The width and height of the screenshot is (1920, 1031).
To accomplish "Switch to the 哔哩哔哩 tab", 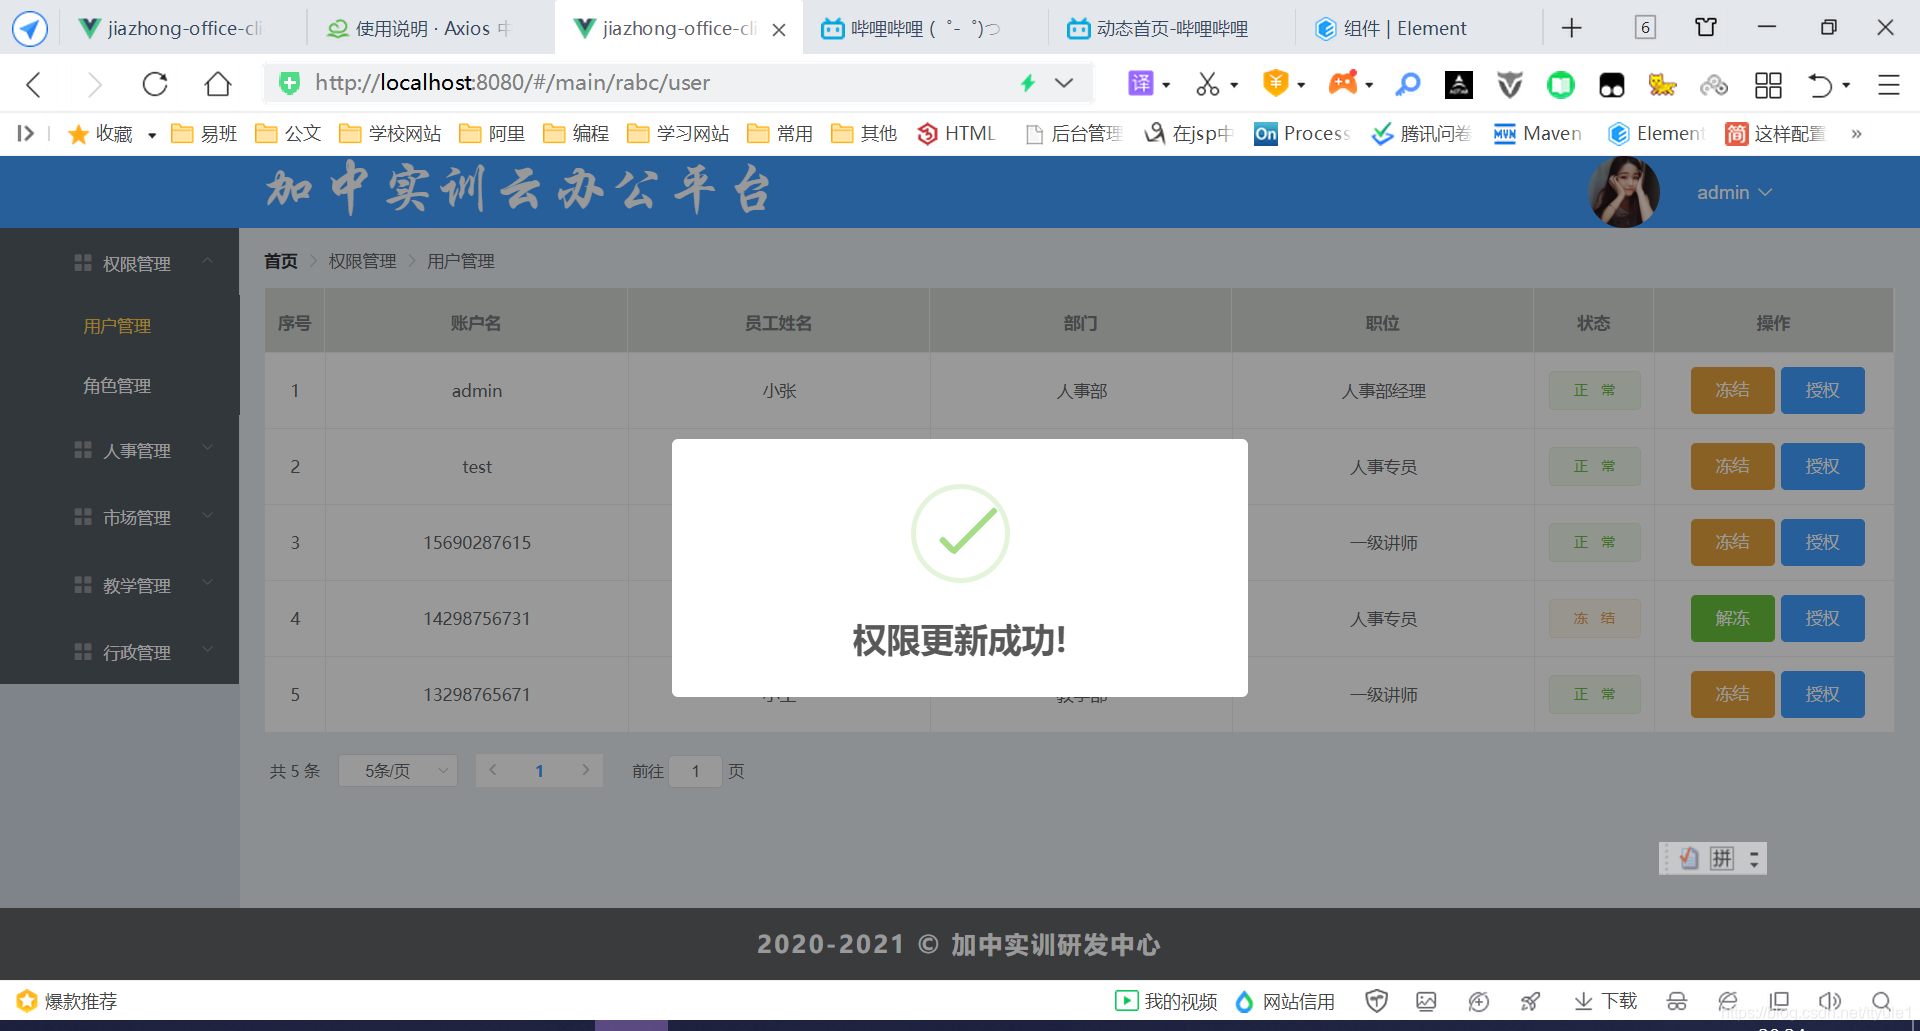I will pos(925,28).
